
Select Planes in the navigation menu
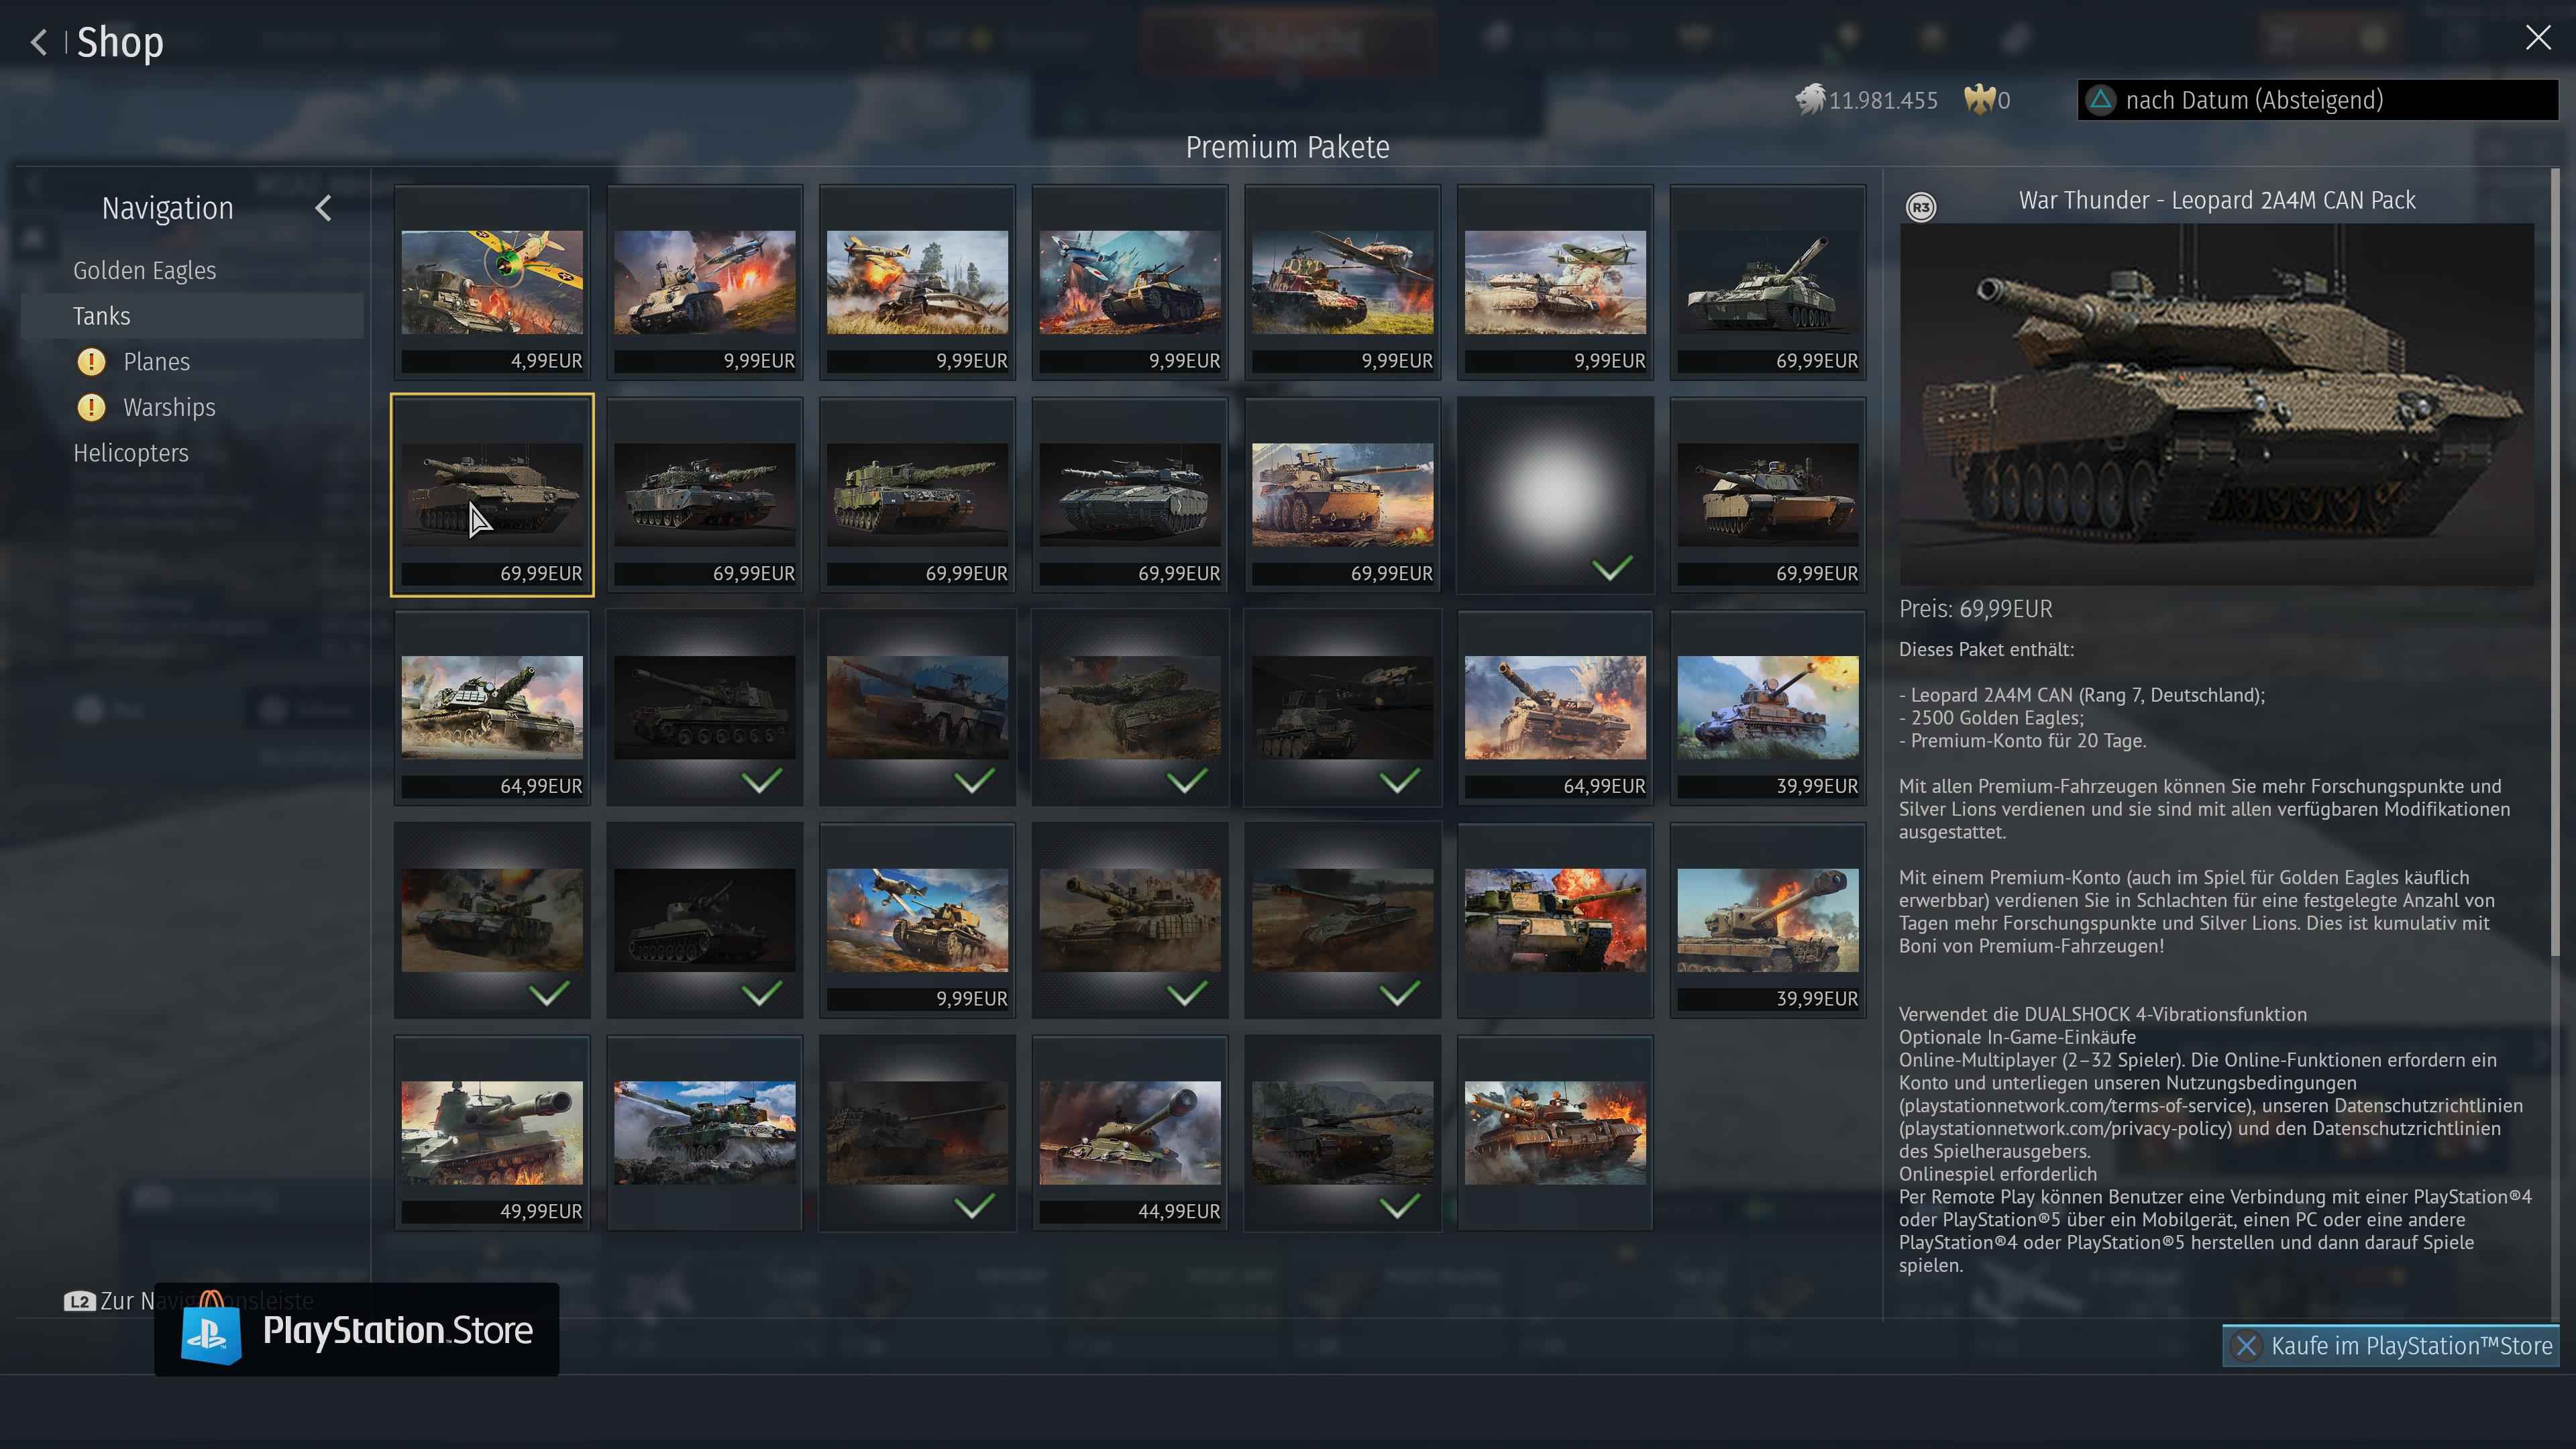(157, 361)
